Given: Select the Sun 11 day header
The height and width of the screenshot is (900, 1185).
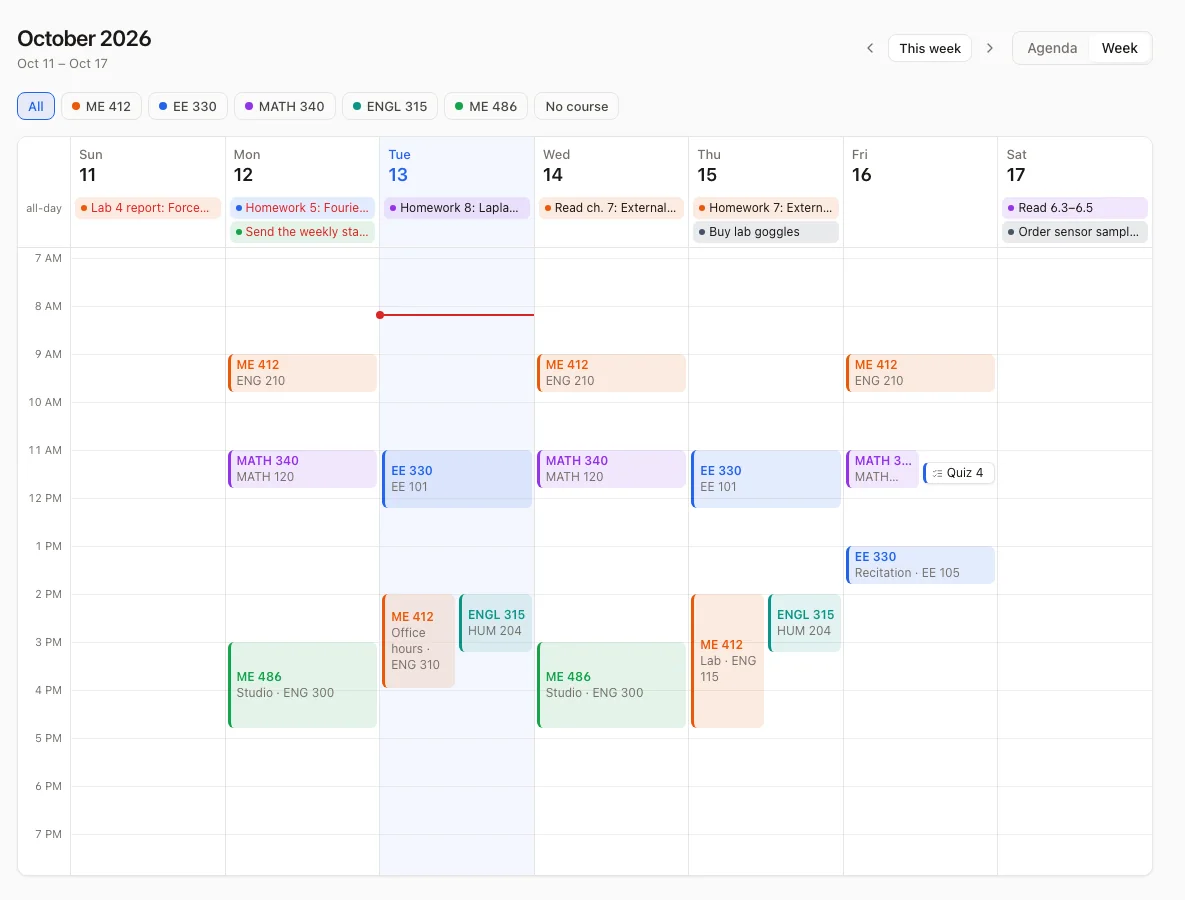Looking at the screenshot, I should click(148, 165).
